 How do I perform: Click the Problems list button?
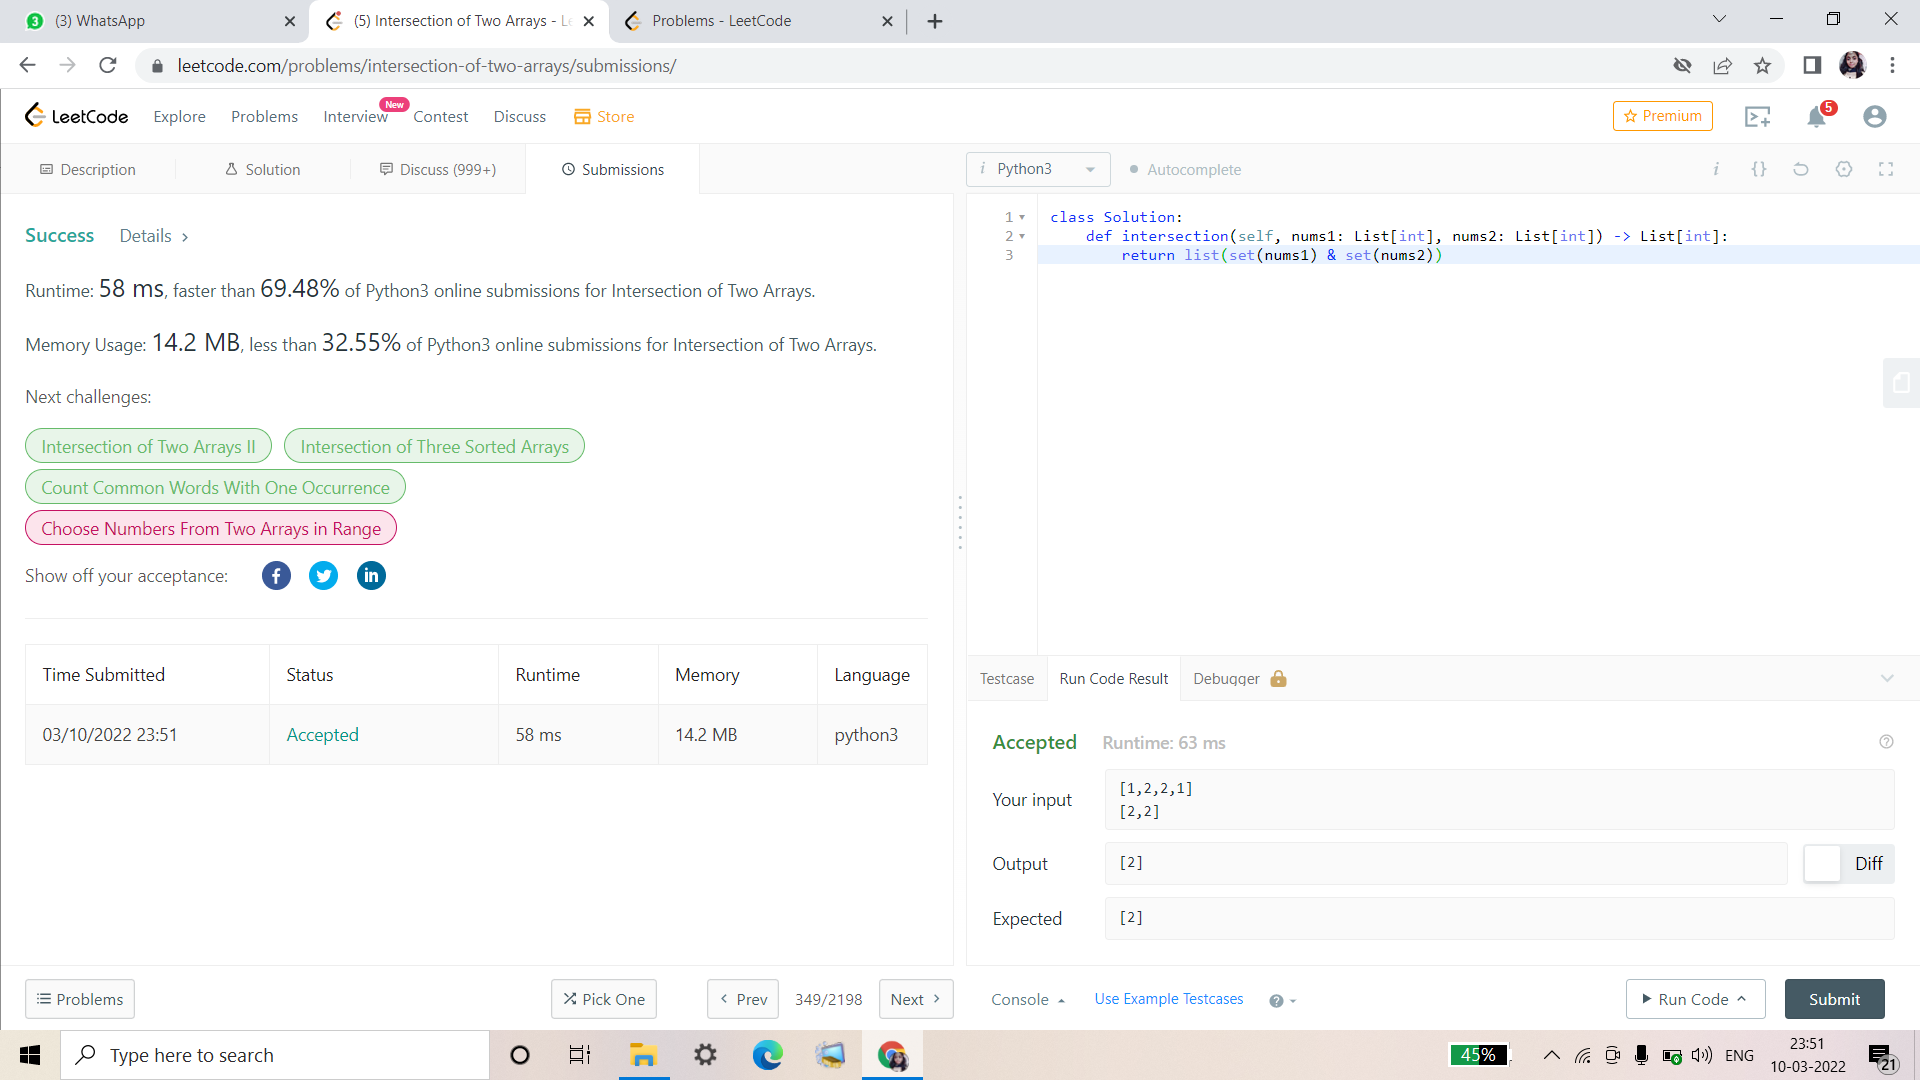click(80, 999)
